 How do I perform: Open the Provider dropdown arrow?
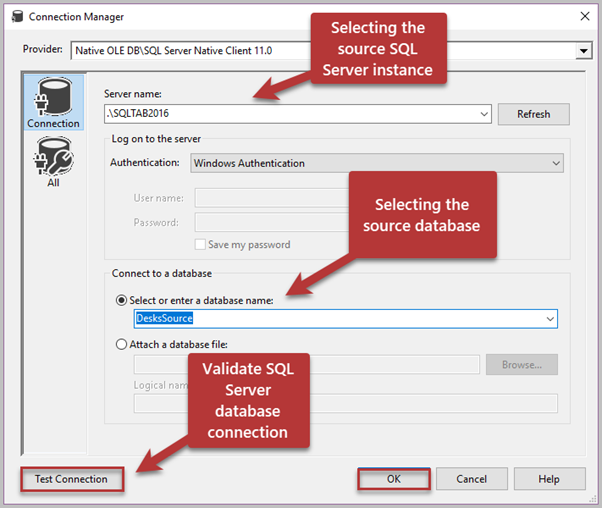[x=584, y=51]
